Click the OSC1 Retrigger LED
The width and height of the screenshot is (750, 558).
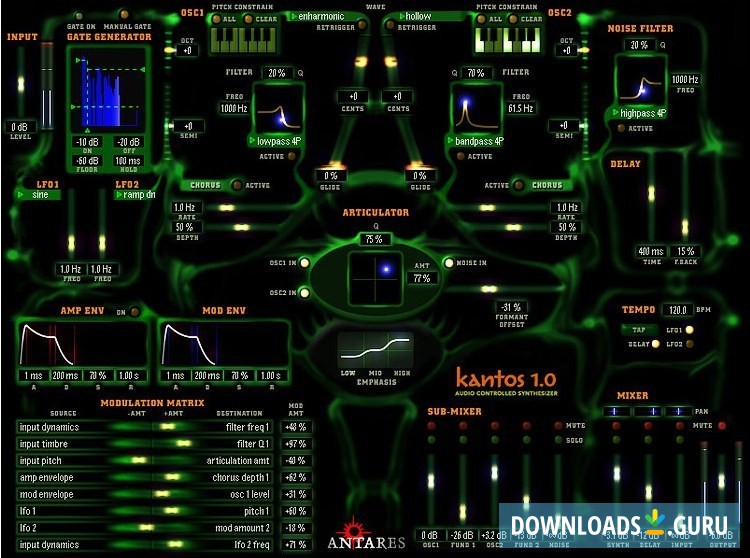pyautogui.click(x=362, y=24)
